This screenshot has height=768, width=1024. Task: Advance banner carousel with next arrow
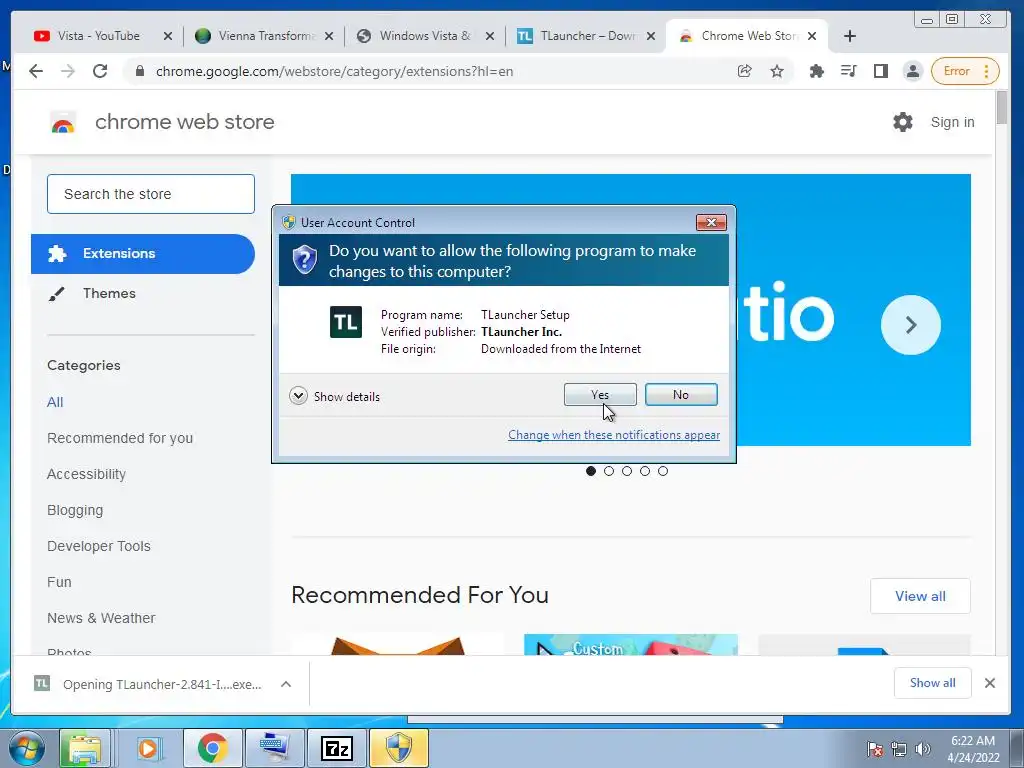click(x=910, y=325)
